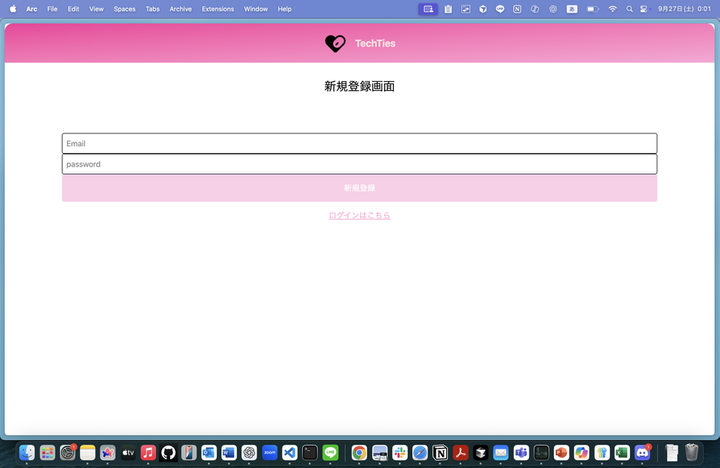This screenshot has height=468, width=720.
Task: Open System Settings from the Dock
Action: click(68, 453)
